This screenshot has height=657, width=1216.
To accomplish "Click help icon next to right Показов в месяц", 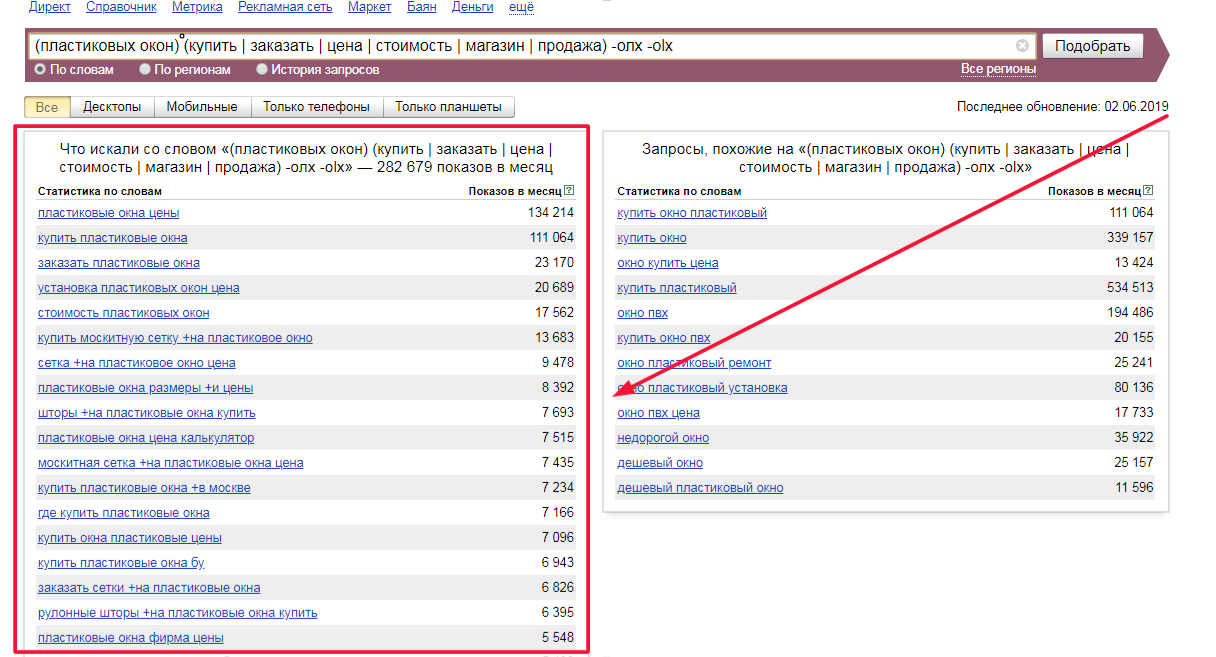I will (1148, 190).
